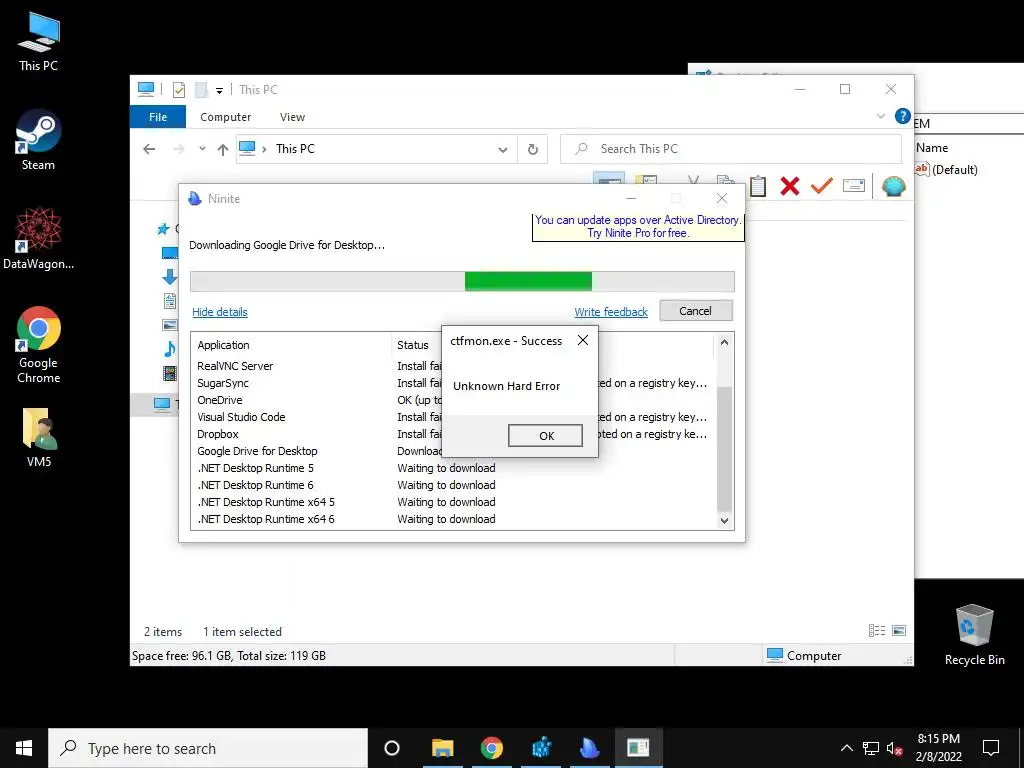Switch to the View ribbon tab

[292, 117]
